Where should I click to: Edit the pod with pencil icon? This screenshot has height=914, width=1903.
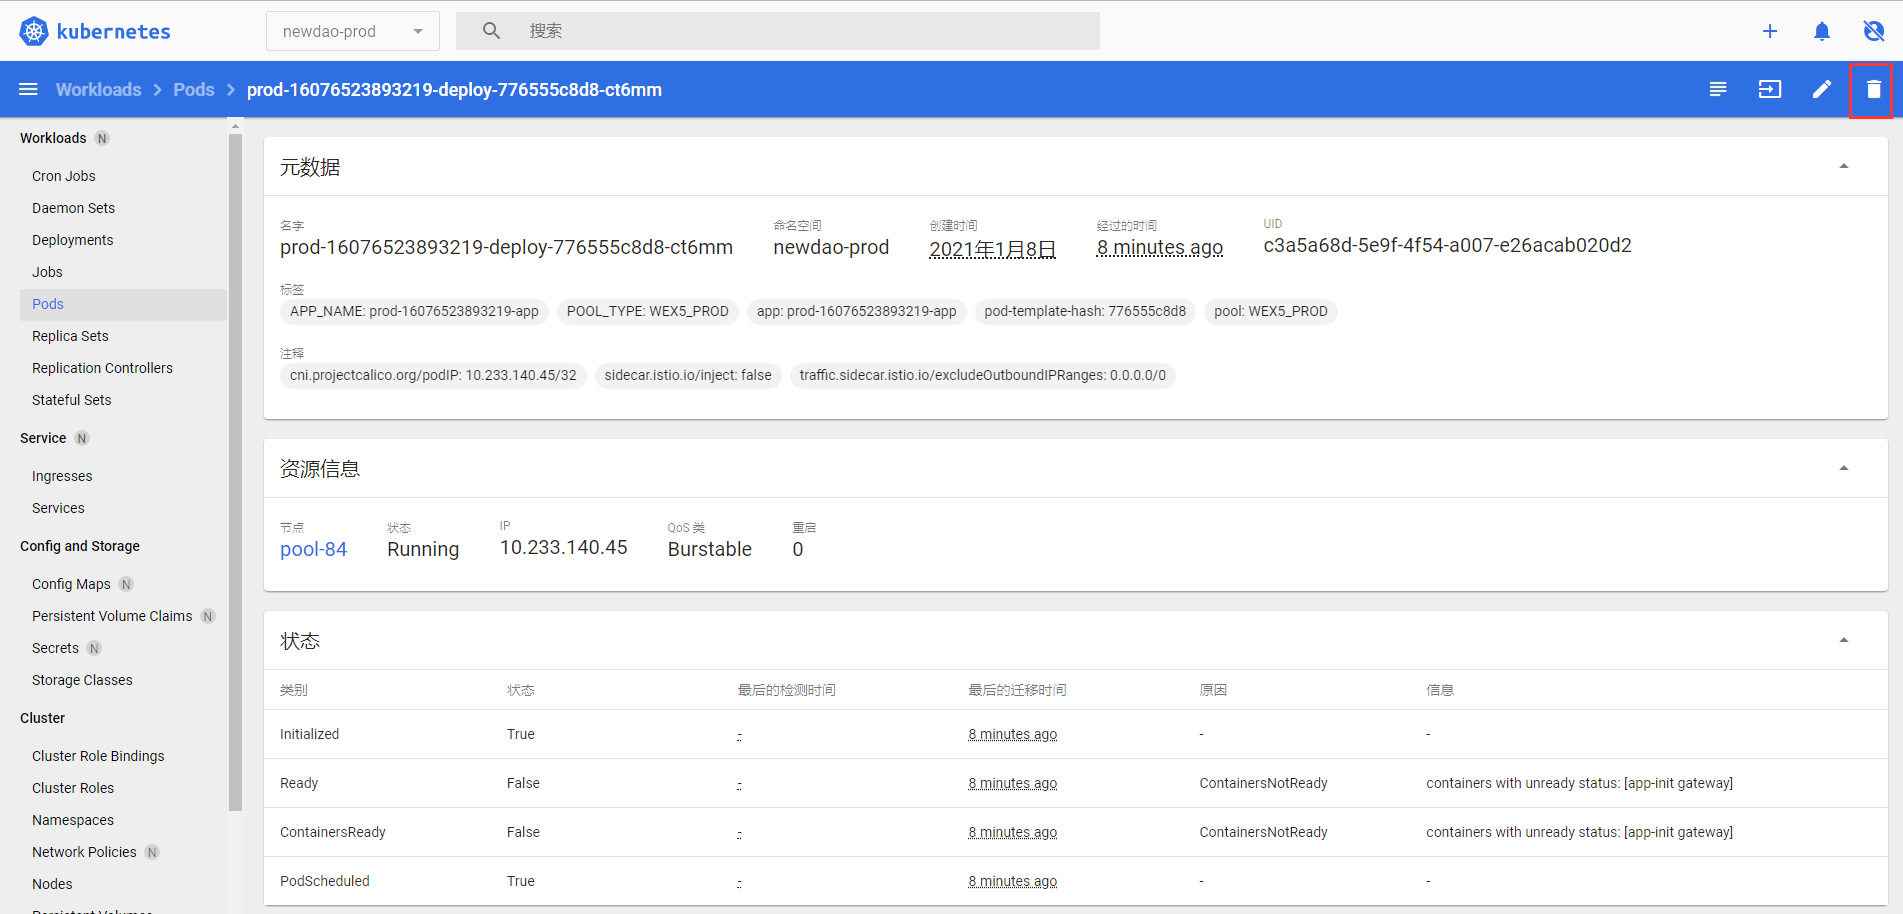point(1822,89)
